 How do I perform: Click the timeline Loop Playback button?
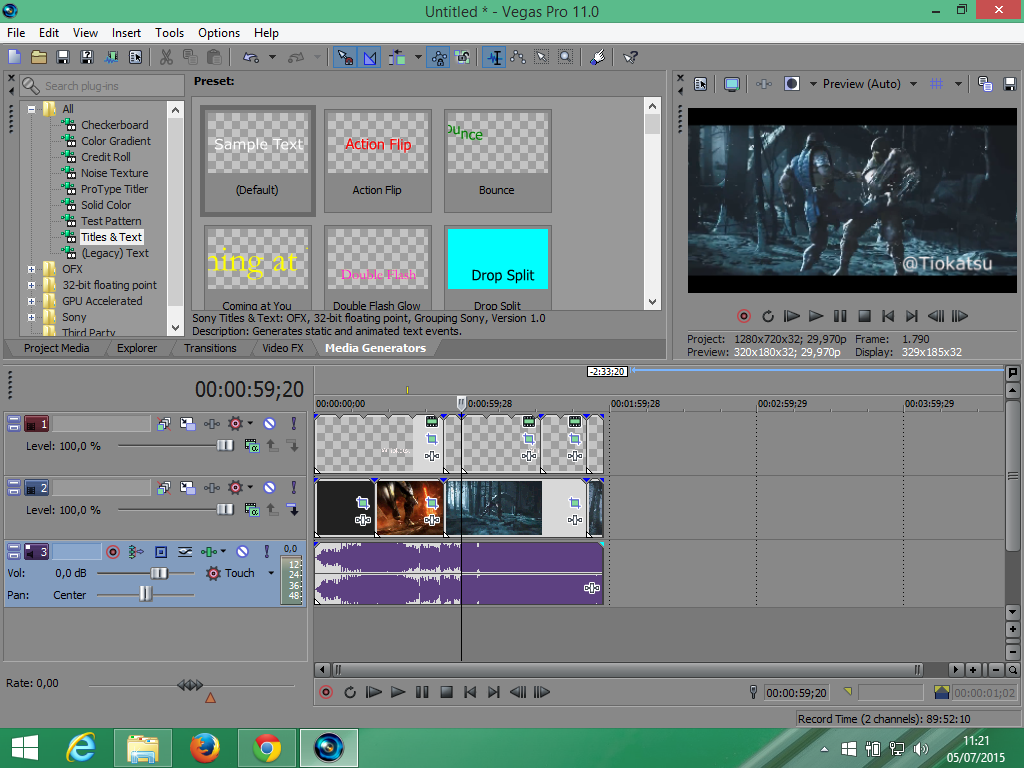(x=350, y=692)
